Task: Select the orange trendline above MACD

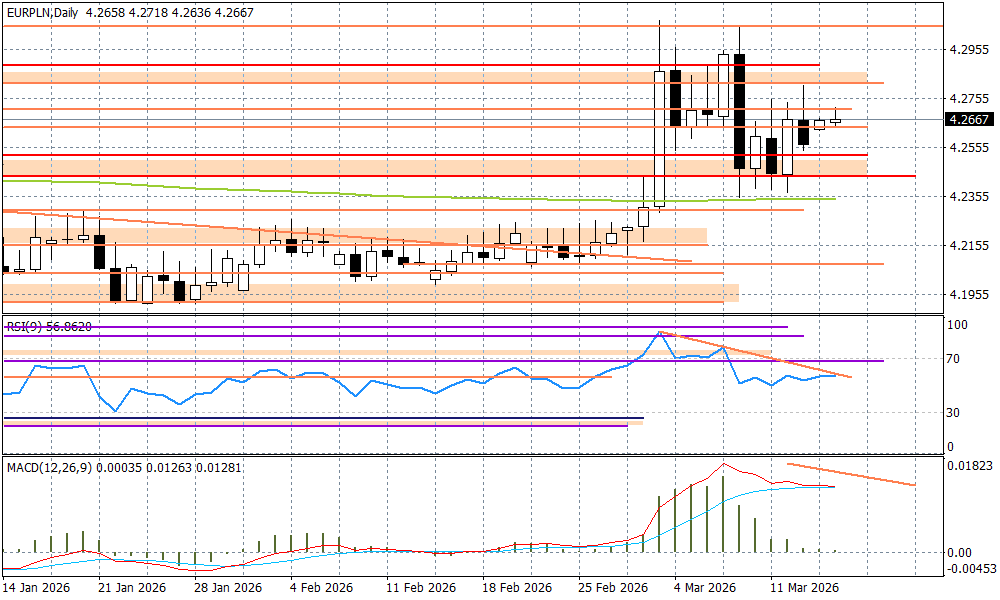Action: (850, 475)
